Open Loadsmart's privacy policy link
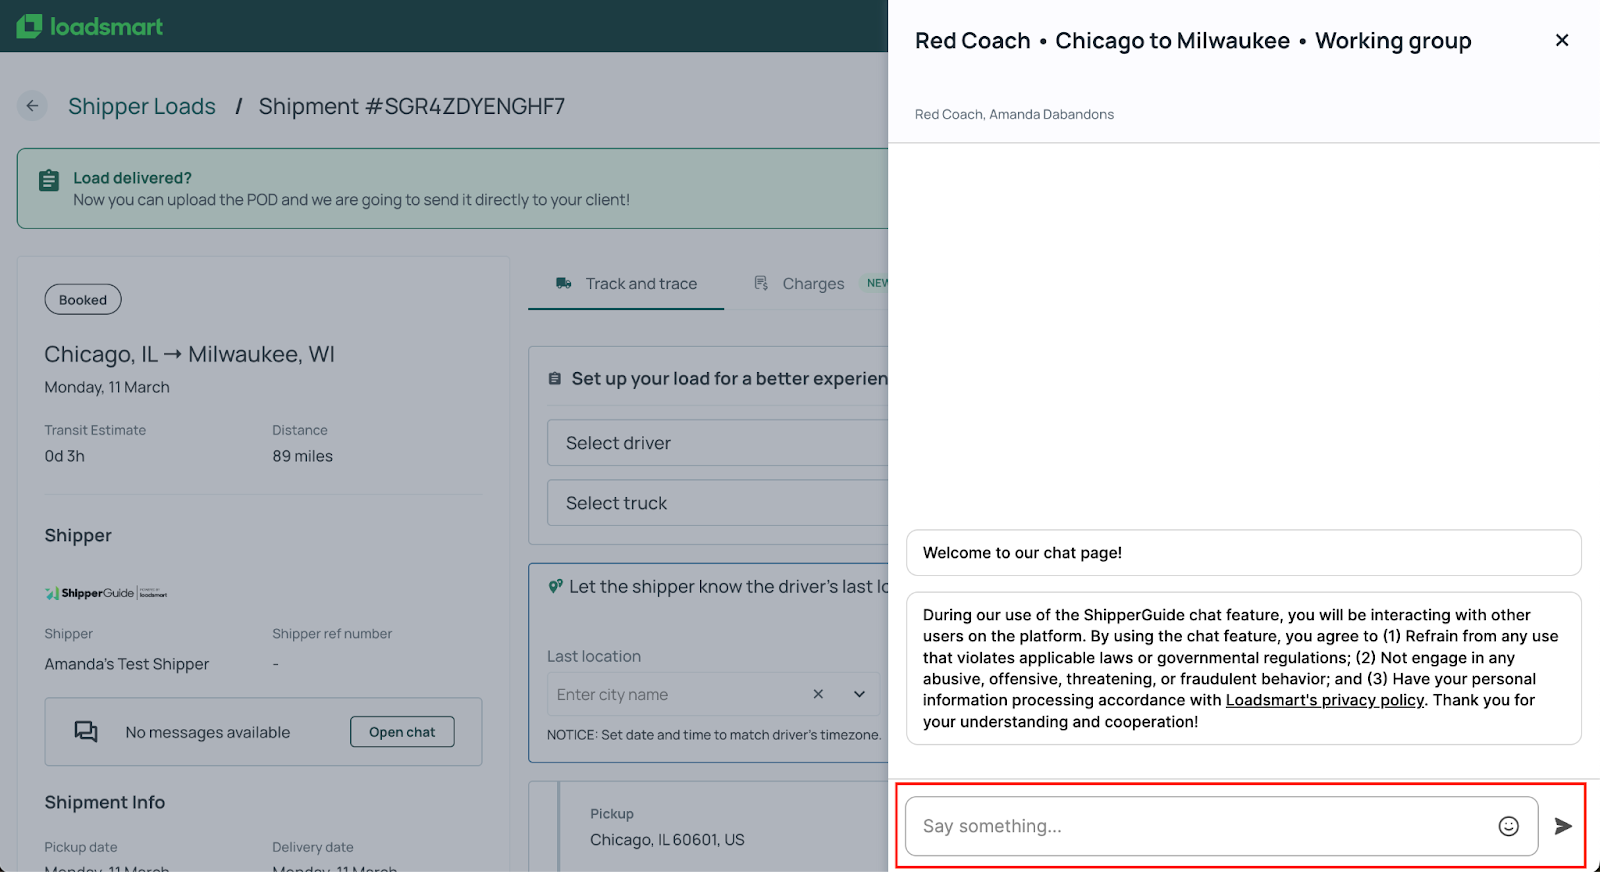Image resolution: width=1600 pixels, height=872 pixels. pos(1325,700)
